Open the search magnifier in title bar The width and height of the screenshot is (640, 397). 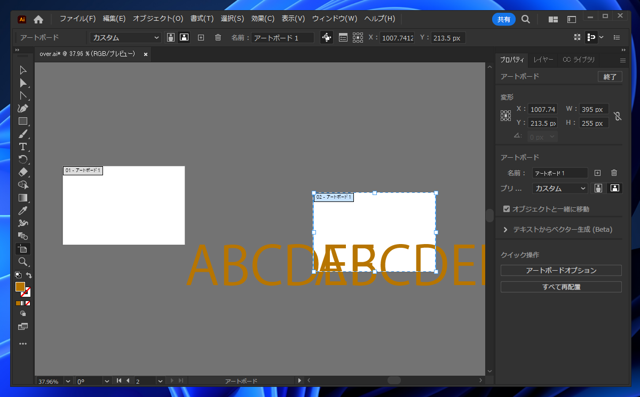(x=526, y=19)
